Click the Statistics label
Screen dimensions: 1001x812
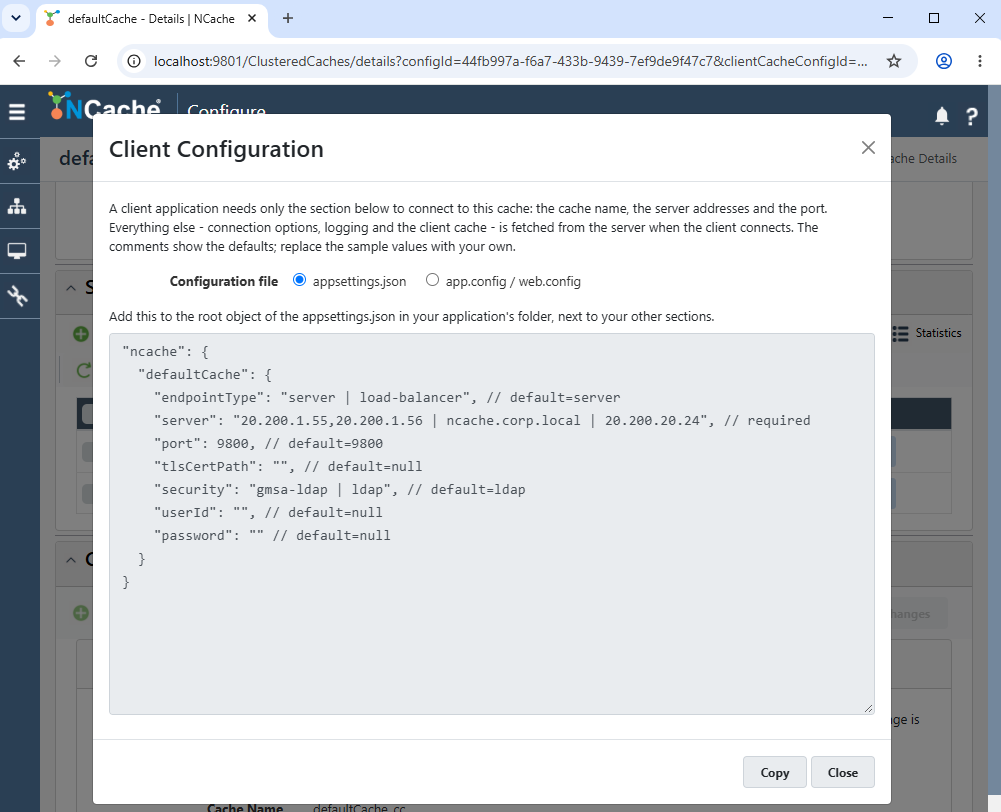(x=938, y=333)
